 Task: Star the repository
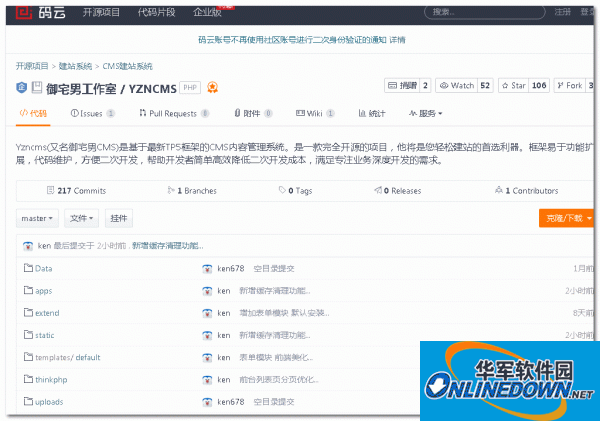[514, 85]
